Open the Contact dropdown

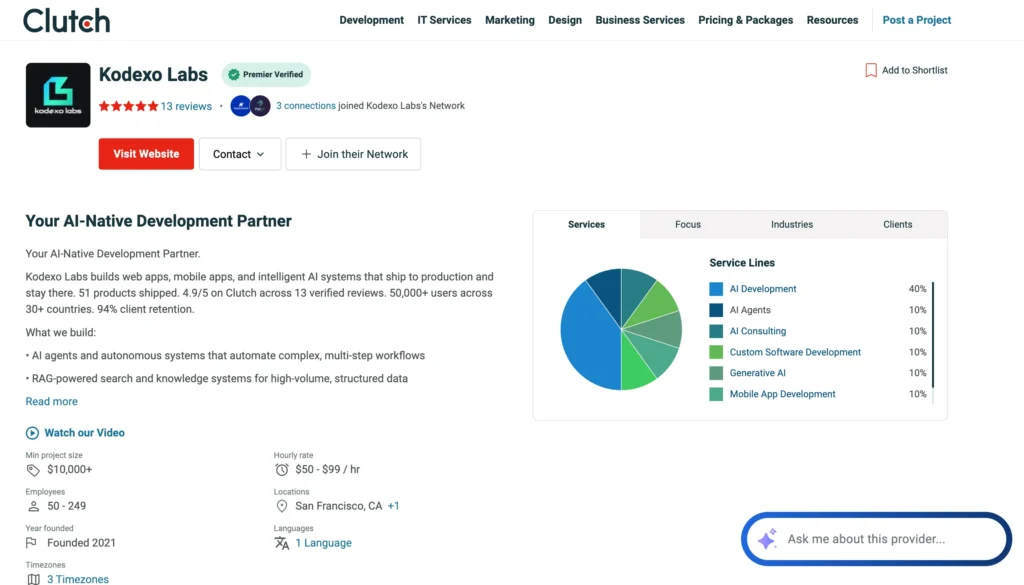coord(239,154)
